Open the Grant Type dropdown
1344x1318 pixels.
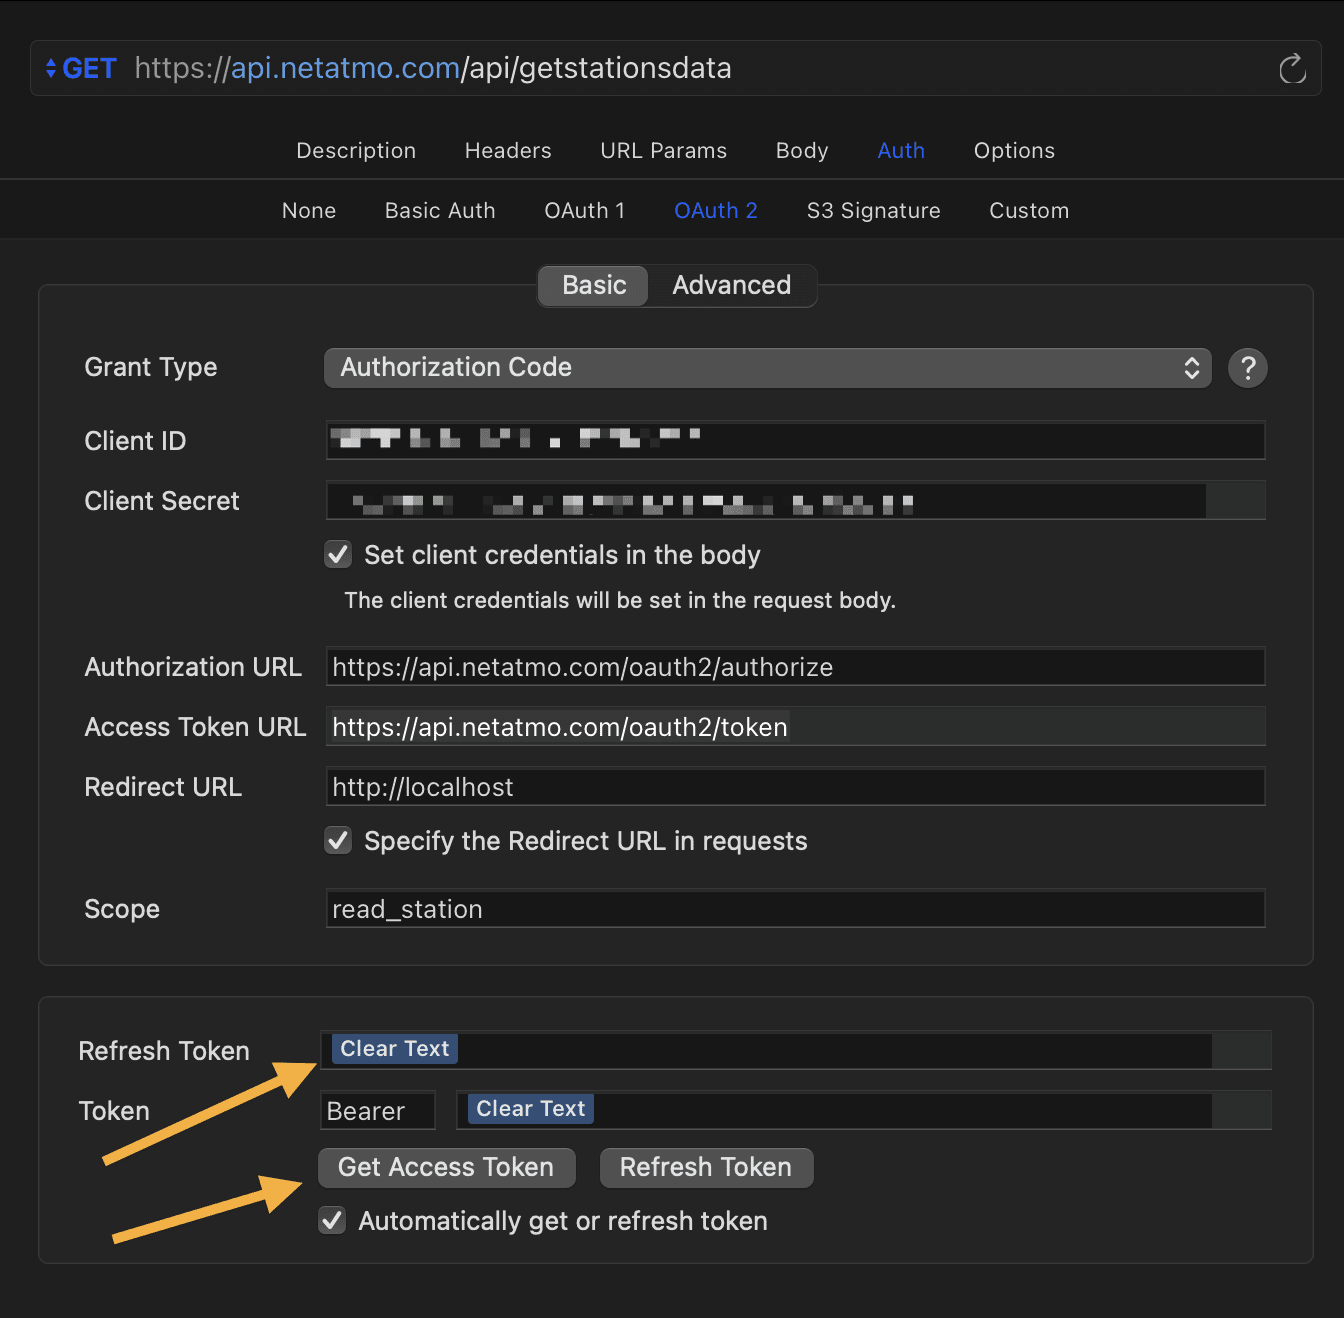767,368
